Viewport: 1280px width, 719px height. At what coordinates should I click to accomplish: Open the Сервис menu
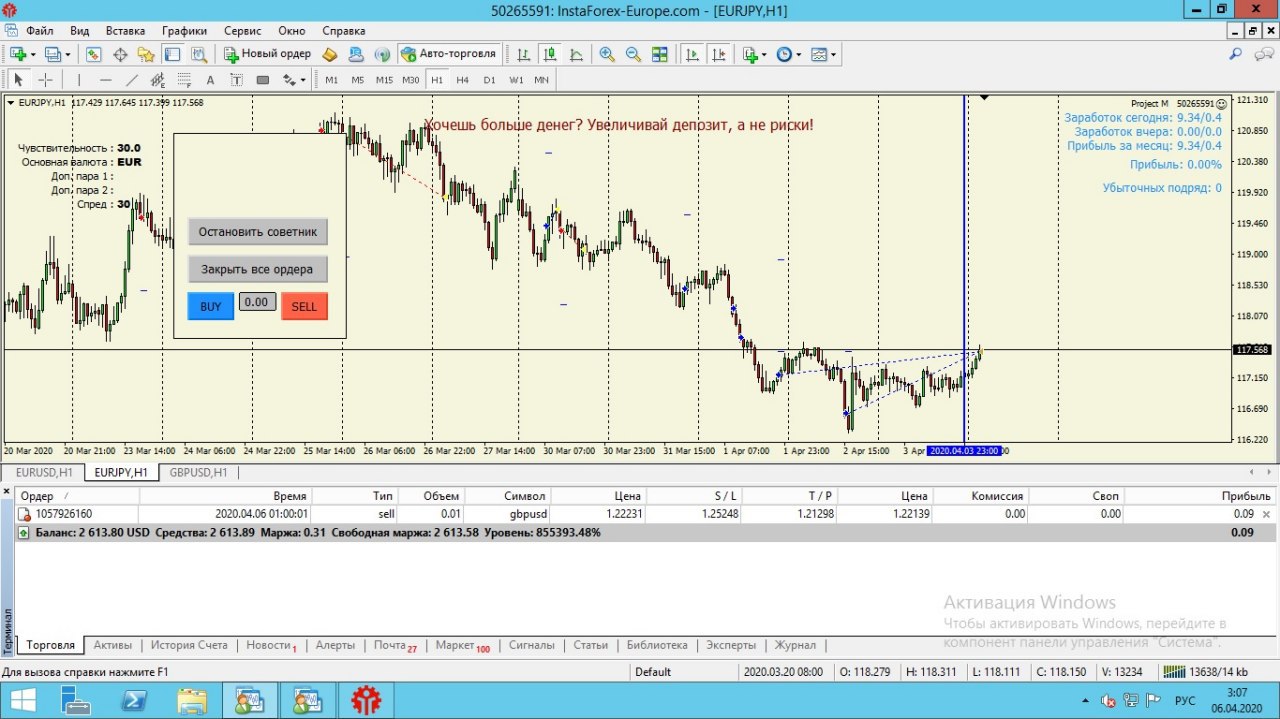point(243,31)
